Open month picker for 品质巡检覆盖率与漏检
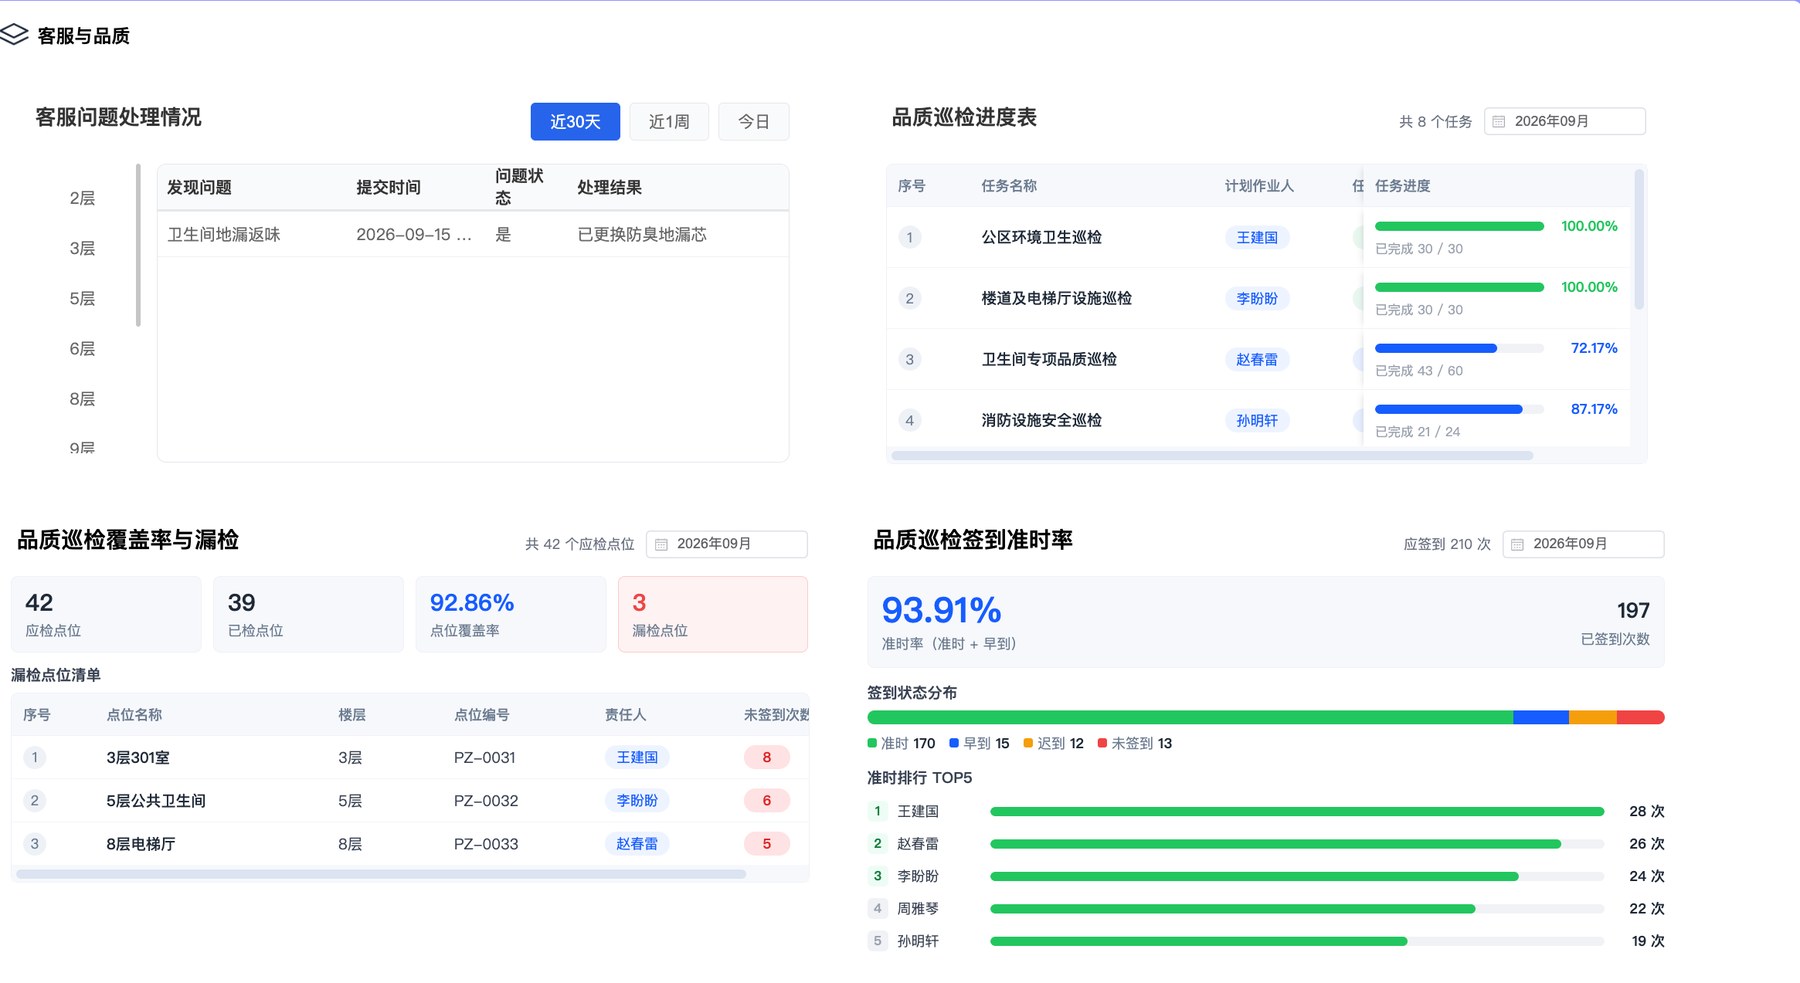This screenshot has height=983, width=1800. point(727,544)
